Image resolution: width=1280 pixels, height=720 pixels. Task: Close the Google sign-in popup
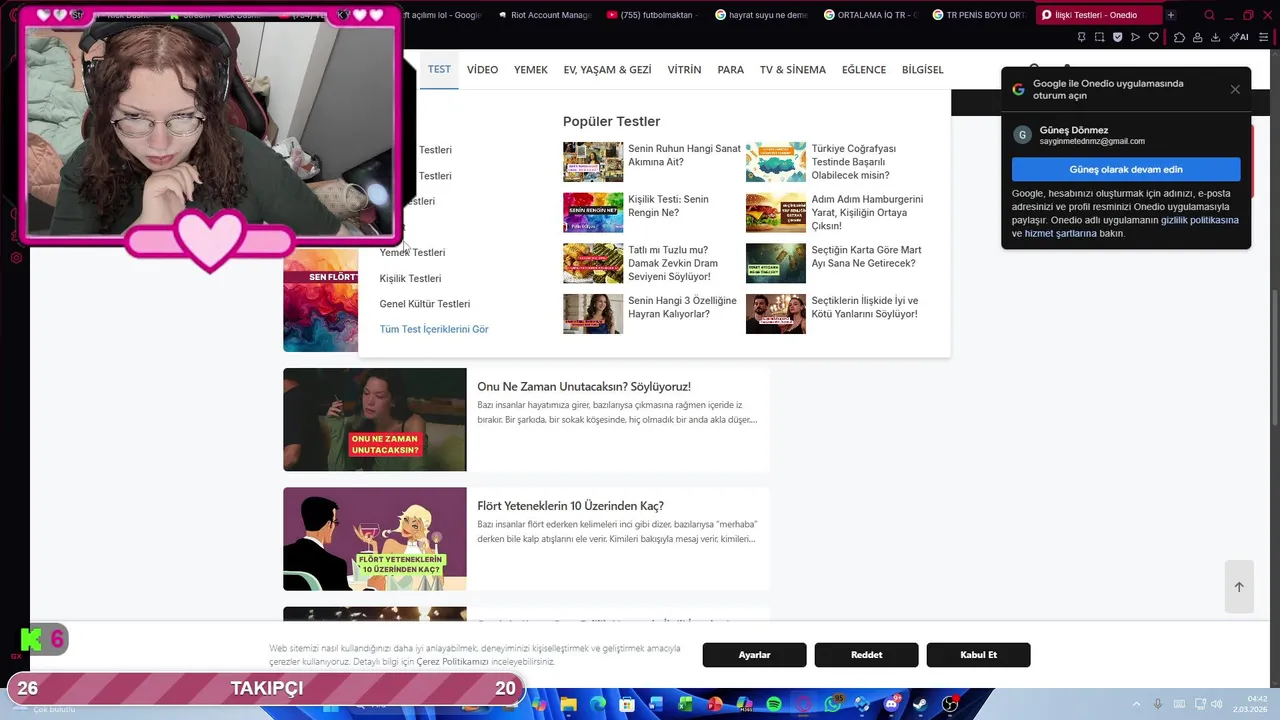click(x=1235, y=89)
